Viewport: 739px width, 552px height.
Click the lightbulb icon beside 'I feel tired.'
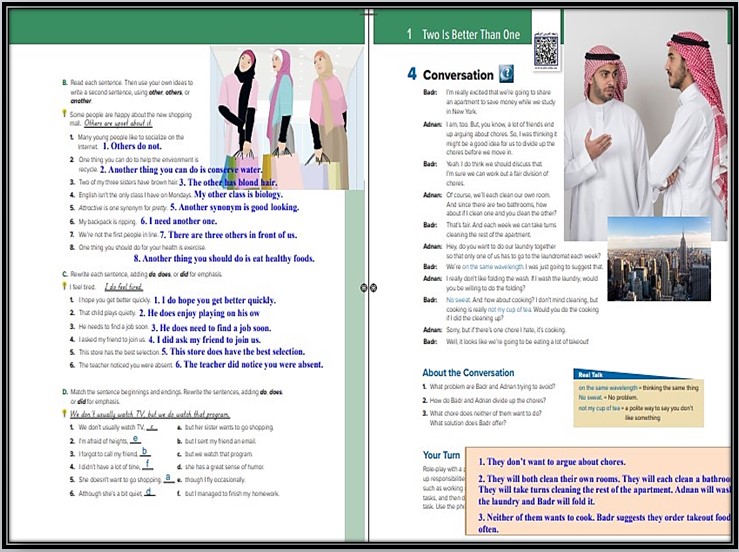pyautogui.click(x=65, y=286)
